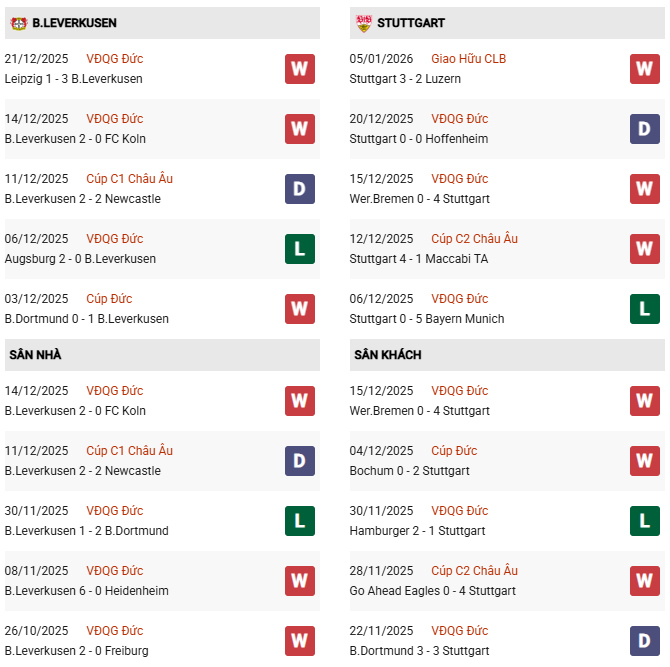The image size is (670, 667).
Task: Click the B.Leverkusen club logo
Action: [18, 22]
